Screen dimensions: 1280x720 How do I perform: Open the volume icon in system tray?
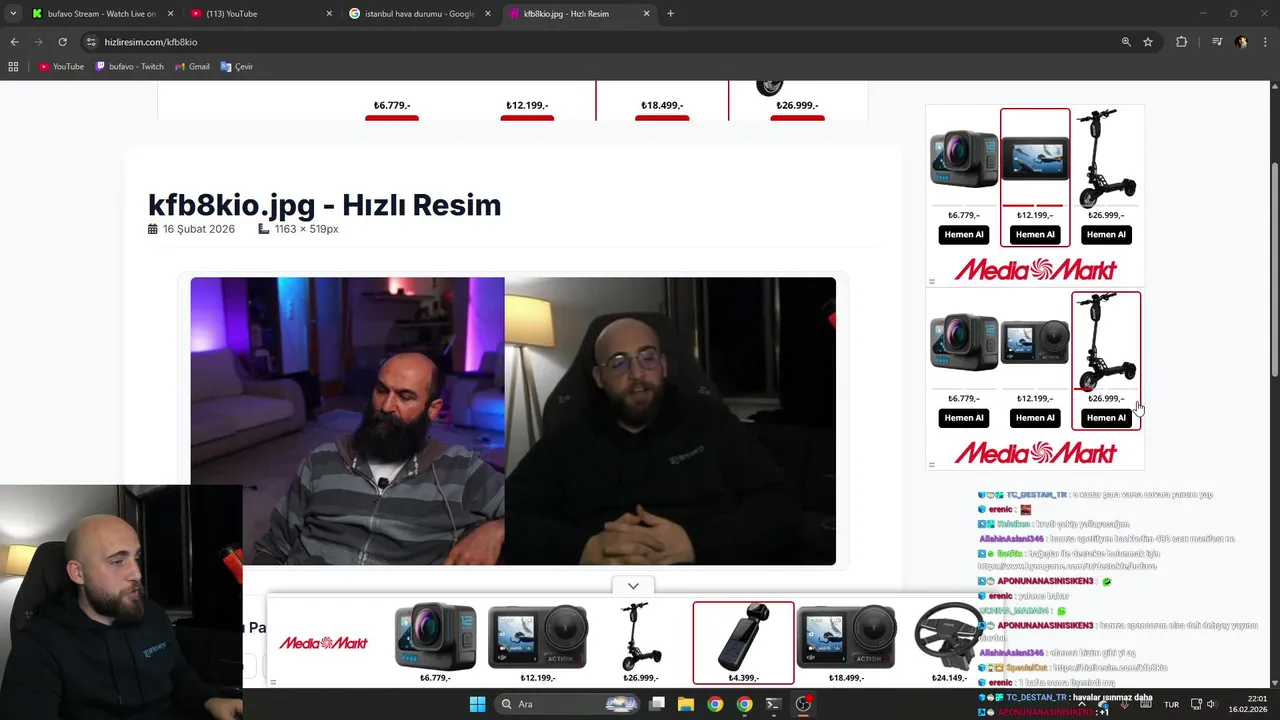pyautogui.click(x=1211, y=705)
